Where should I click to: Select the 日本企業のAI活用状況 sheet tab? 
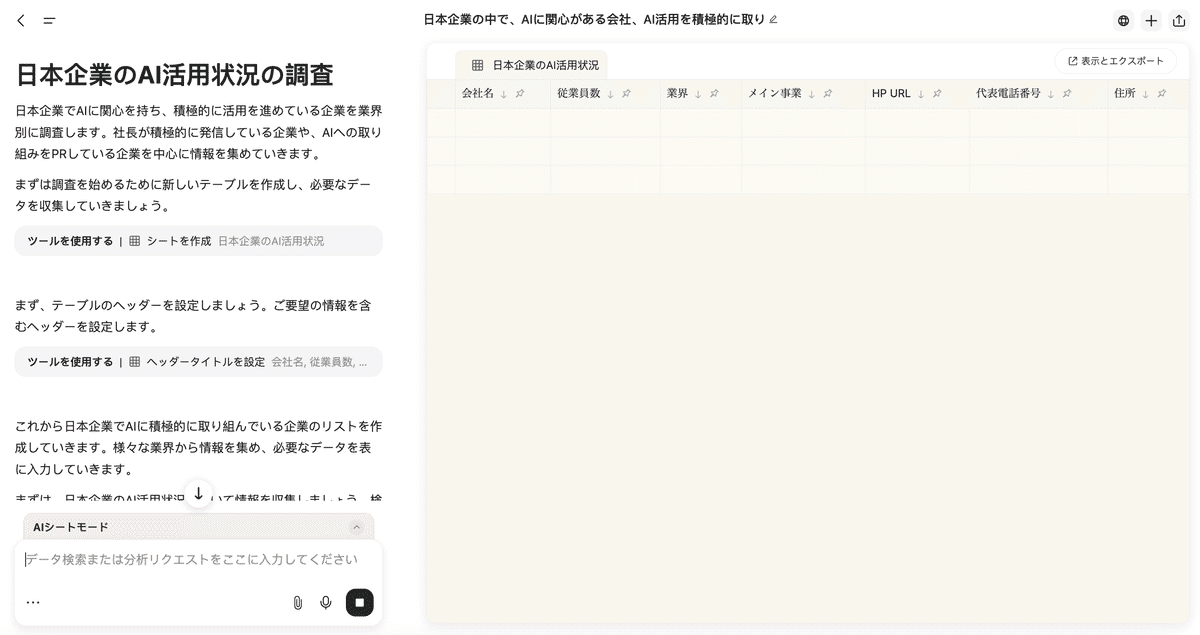click(x=534, y=65)
